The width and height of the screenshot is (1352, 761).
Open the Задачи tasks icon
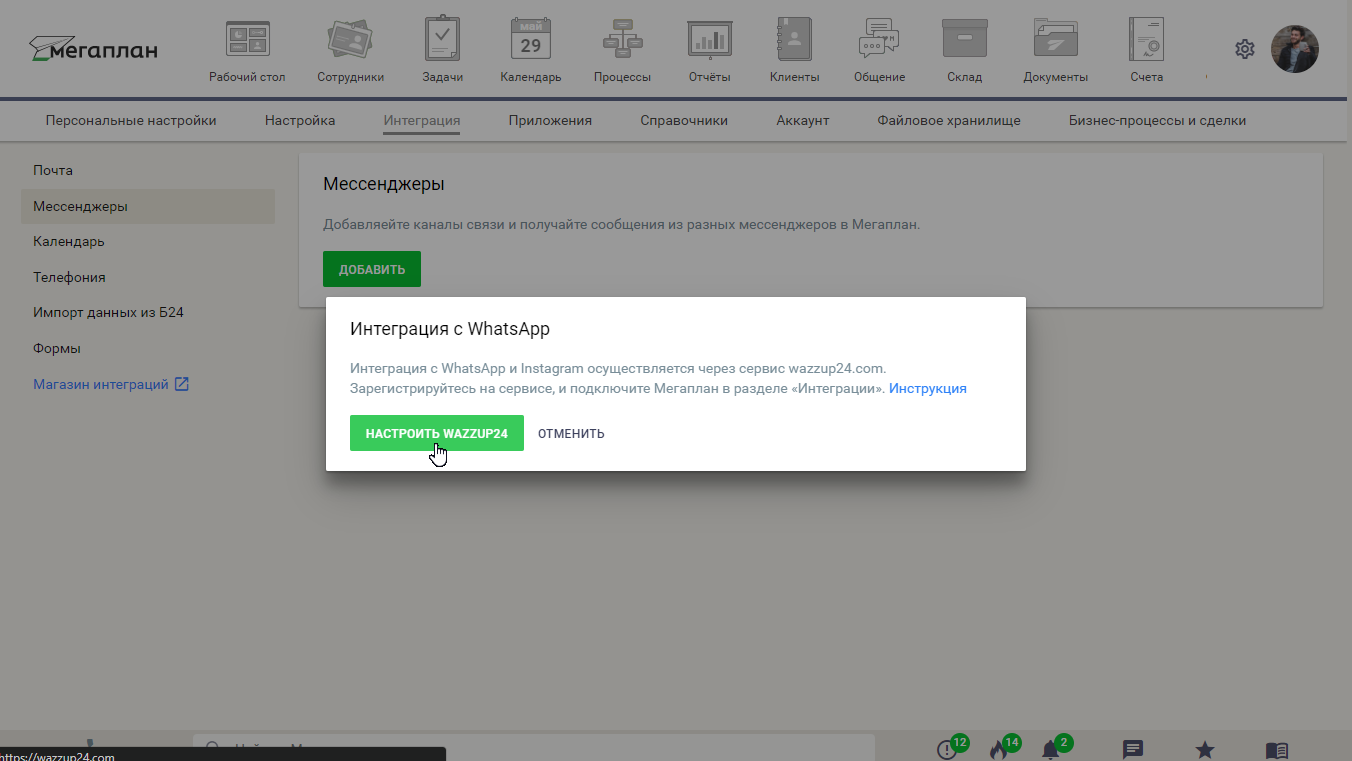pos(442,39)
